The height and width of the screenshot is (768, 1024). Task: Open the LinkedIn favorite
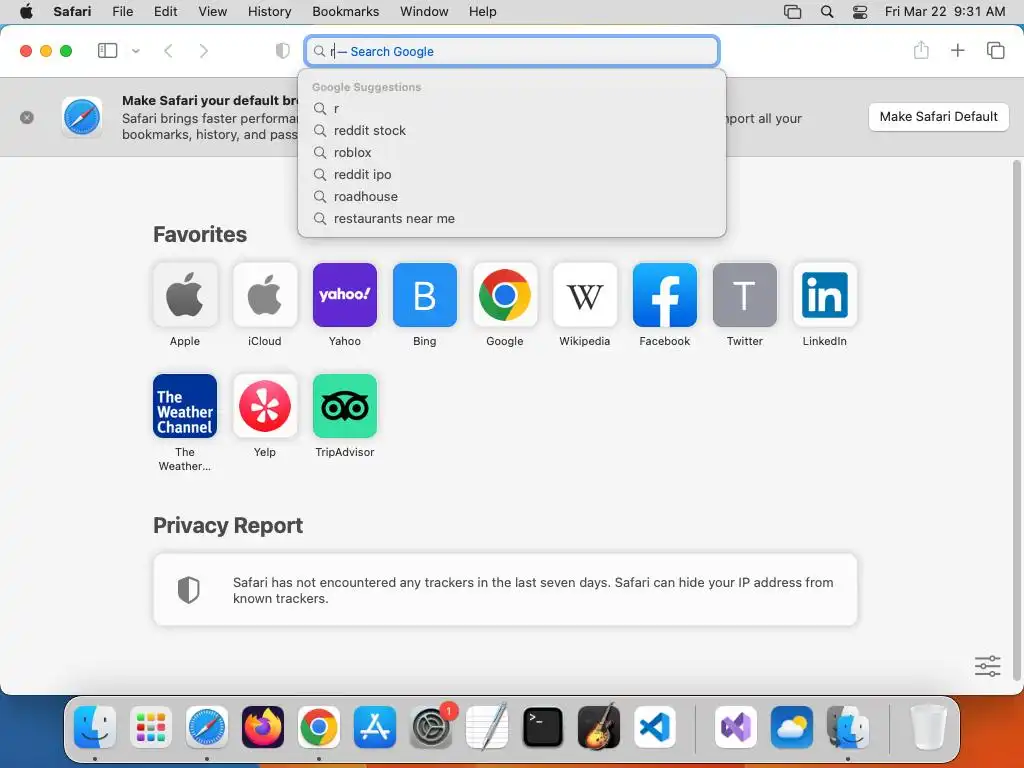825,295
